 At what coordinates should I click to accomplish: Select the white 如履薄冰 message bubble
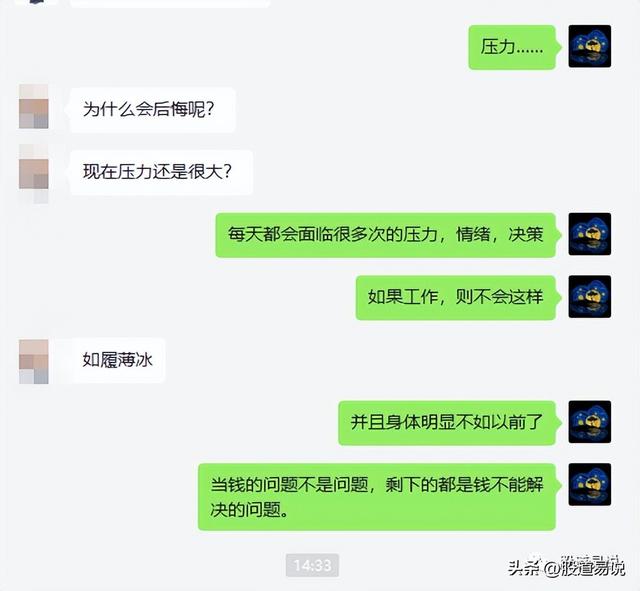click(x=118, y=360)
